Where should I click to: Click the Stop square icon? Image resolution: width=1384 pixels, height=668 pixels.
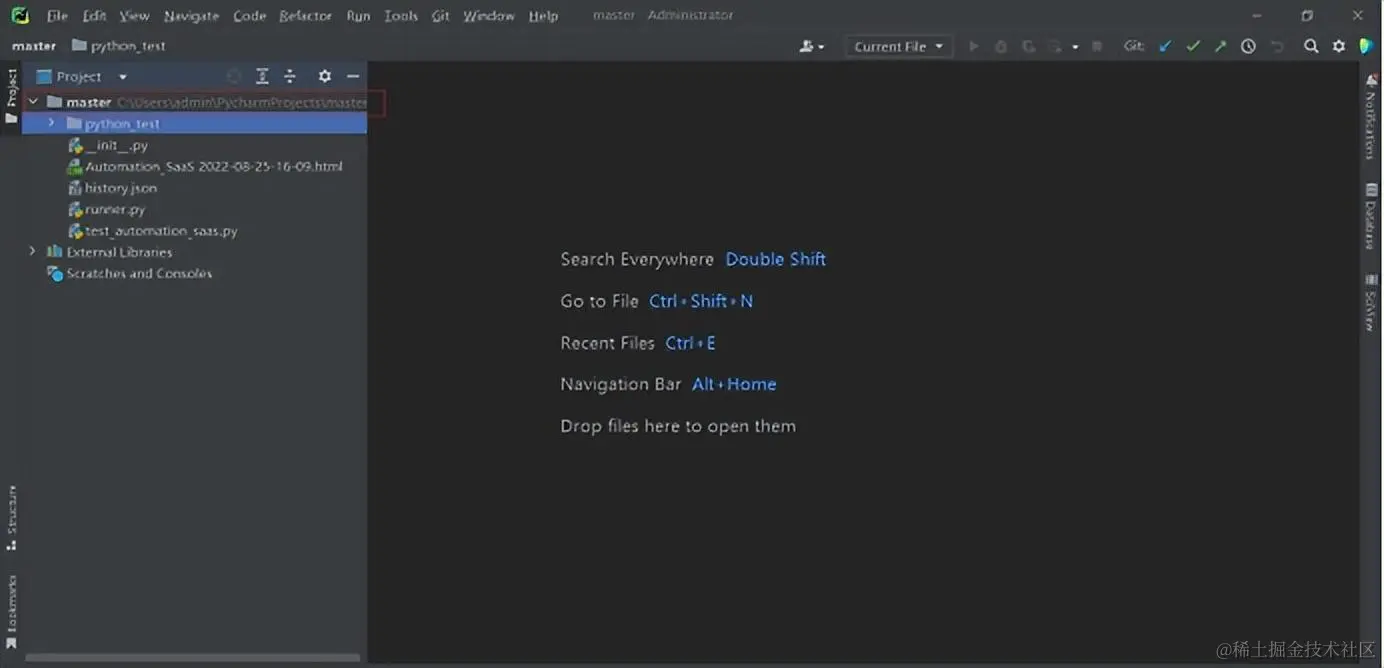point(1097,46)
